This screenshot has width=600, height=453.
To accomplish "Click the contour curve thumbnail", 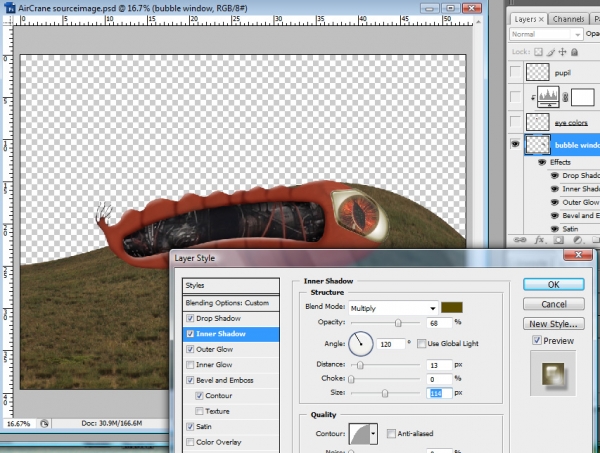I will click(x=359, y=434).
